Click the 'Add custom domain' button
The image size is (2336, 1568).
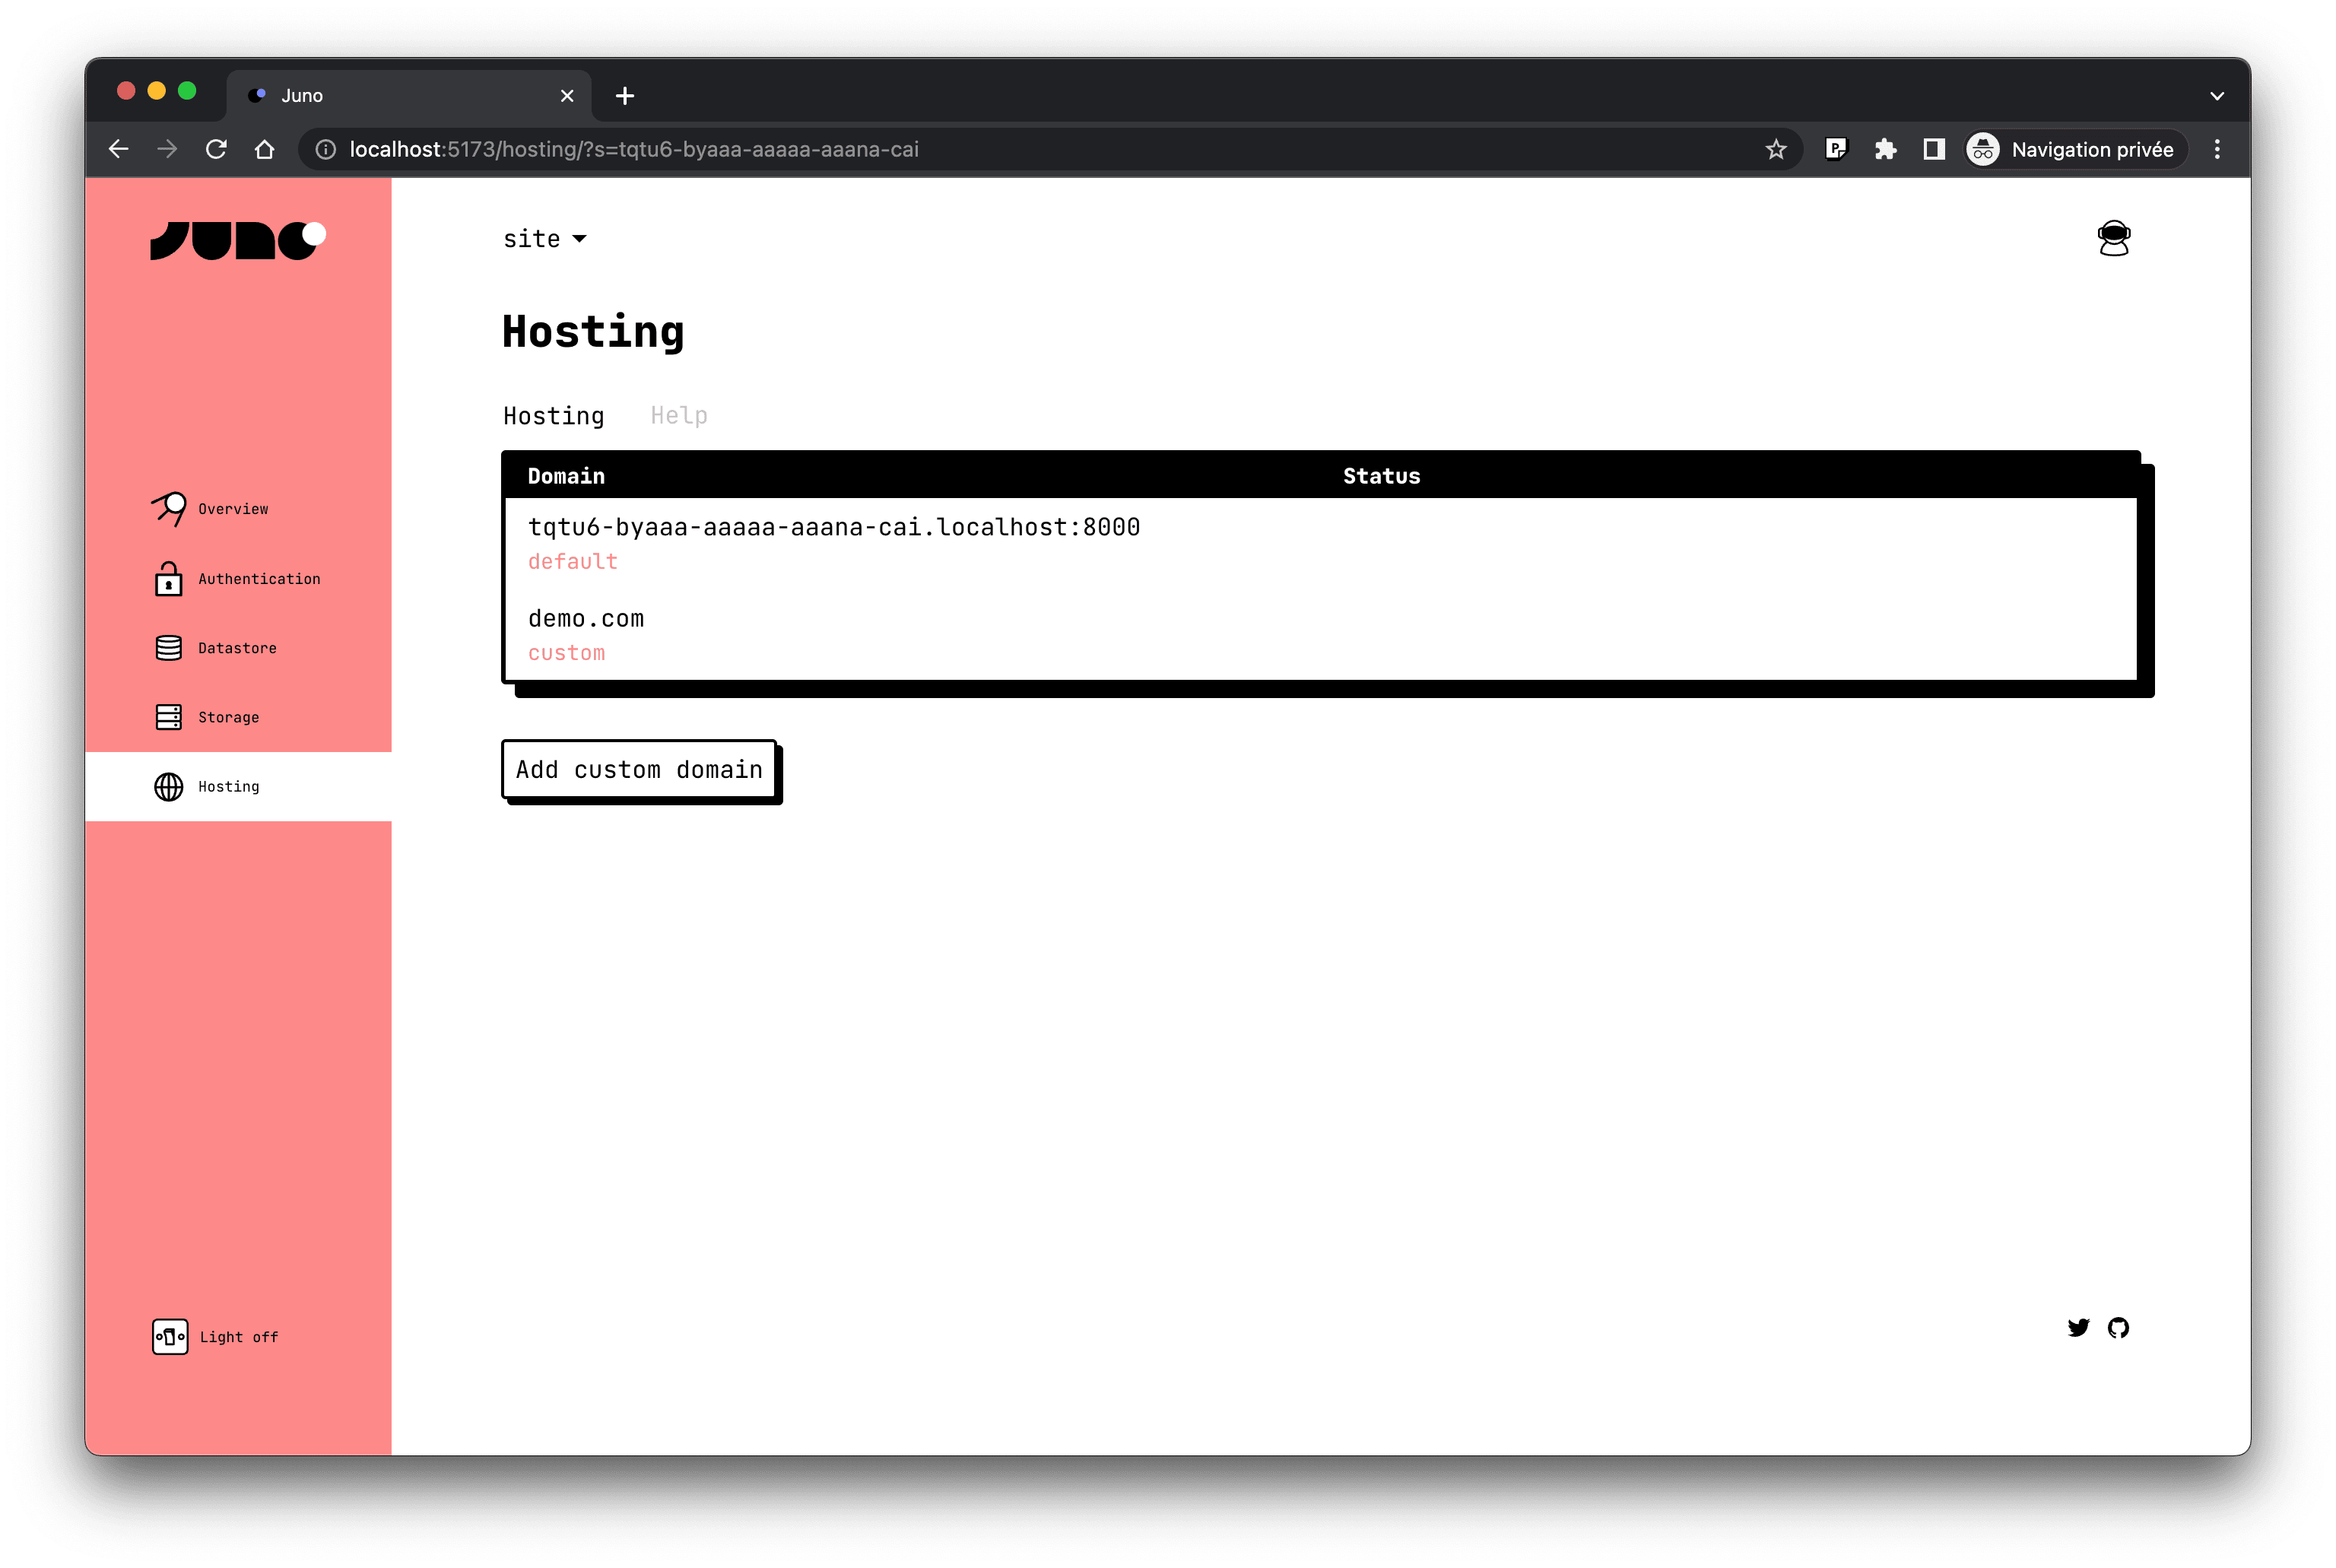[639, 770]
